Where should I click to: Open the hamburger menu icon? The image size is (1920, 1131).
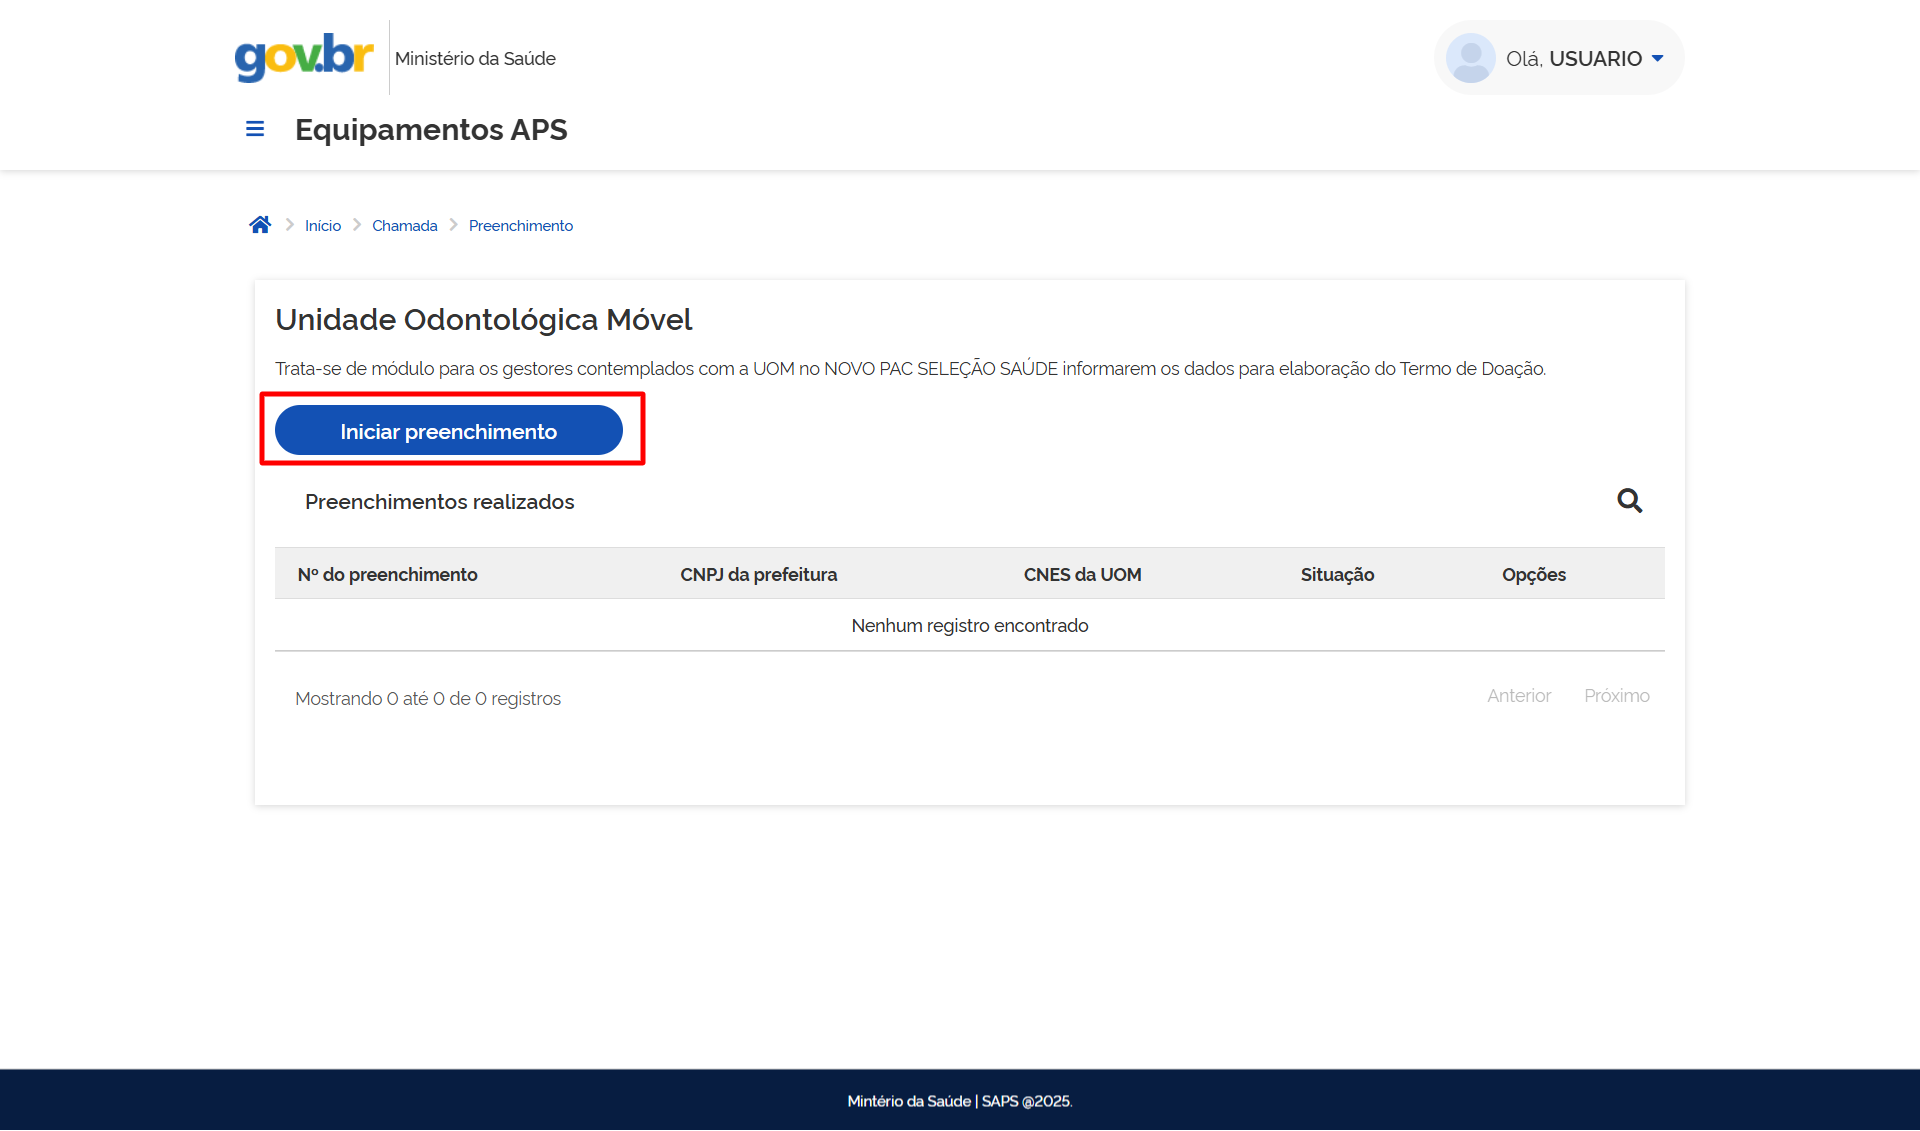coord(255,129)
